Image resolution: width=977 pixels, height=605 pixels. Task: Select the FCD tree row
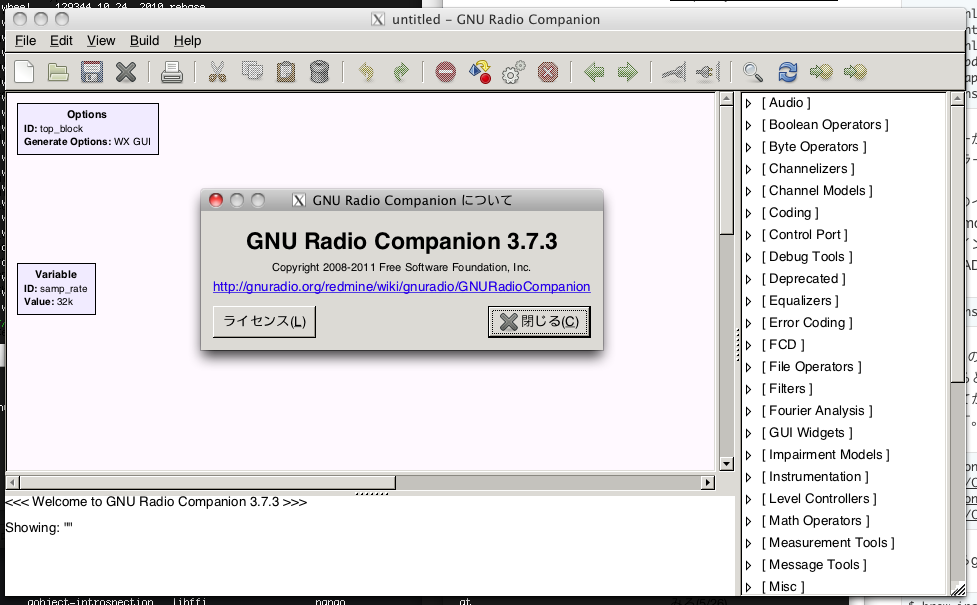846,345
